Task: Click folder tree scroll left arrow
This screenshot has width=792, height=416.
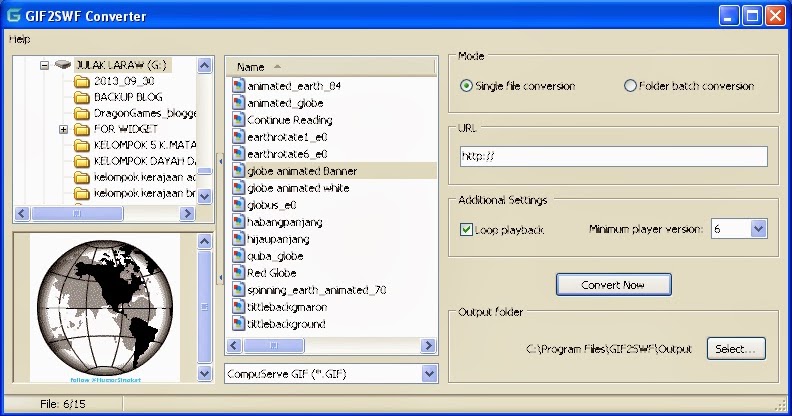Action: 22,214
